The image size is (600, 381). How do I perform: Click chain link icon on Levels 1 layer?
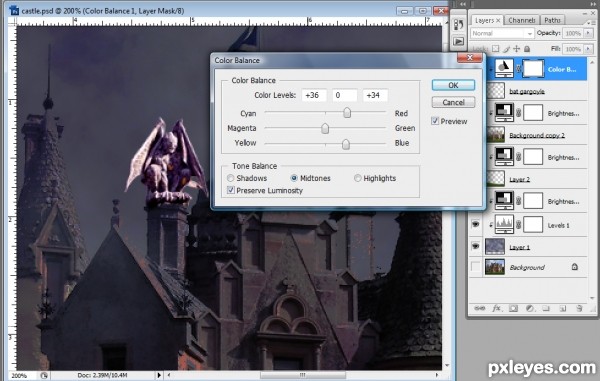tap(518, 225)
